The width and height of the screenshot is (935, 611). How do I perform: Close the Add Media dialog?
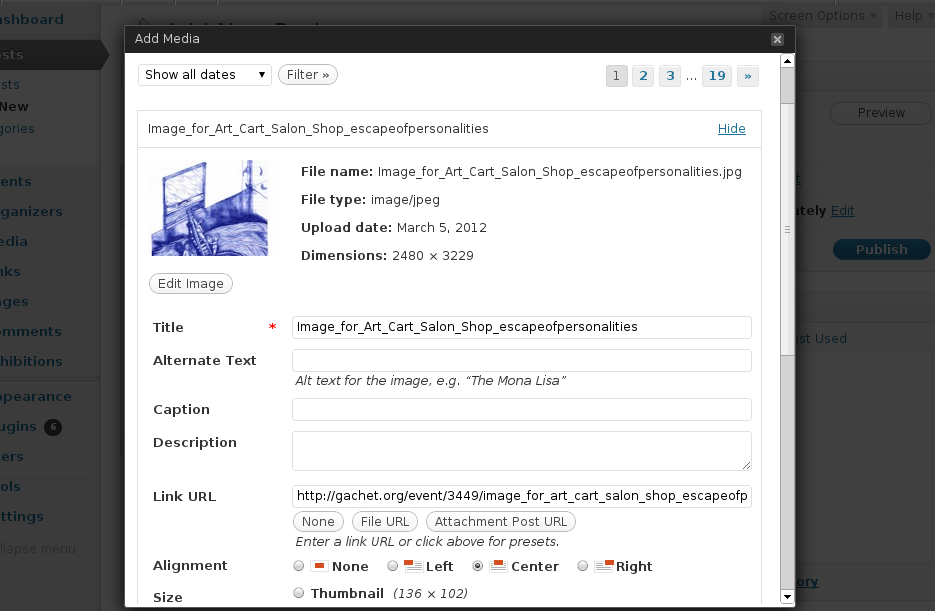coord(777,39)
